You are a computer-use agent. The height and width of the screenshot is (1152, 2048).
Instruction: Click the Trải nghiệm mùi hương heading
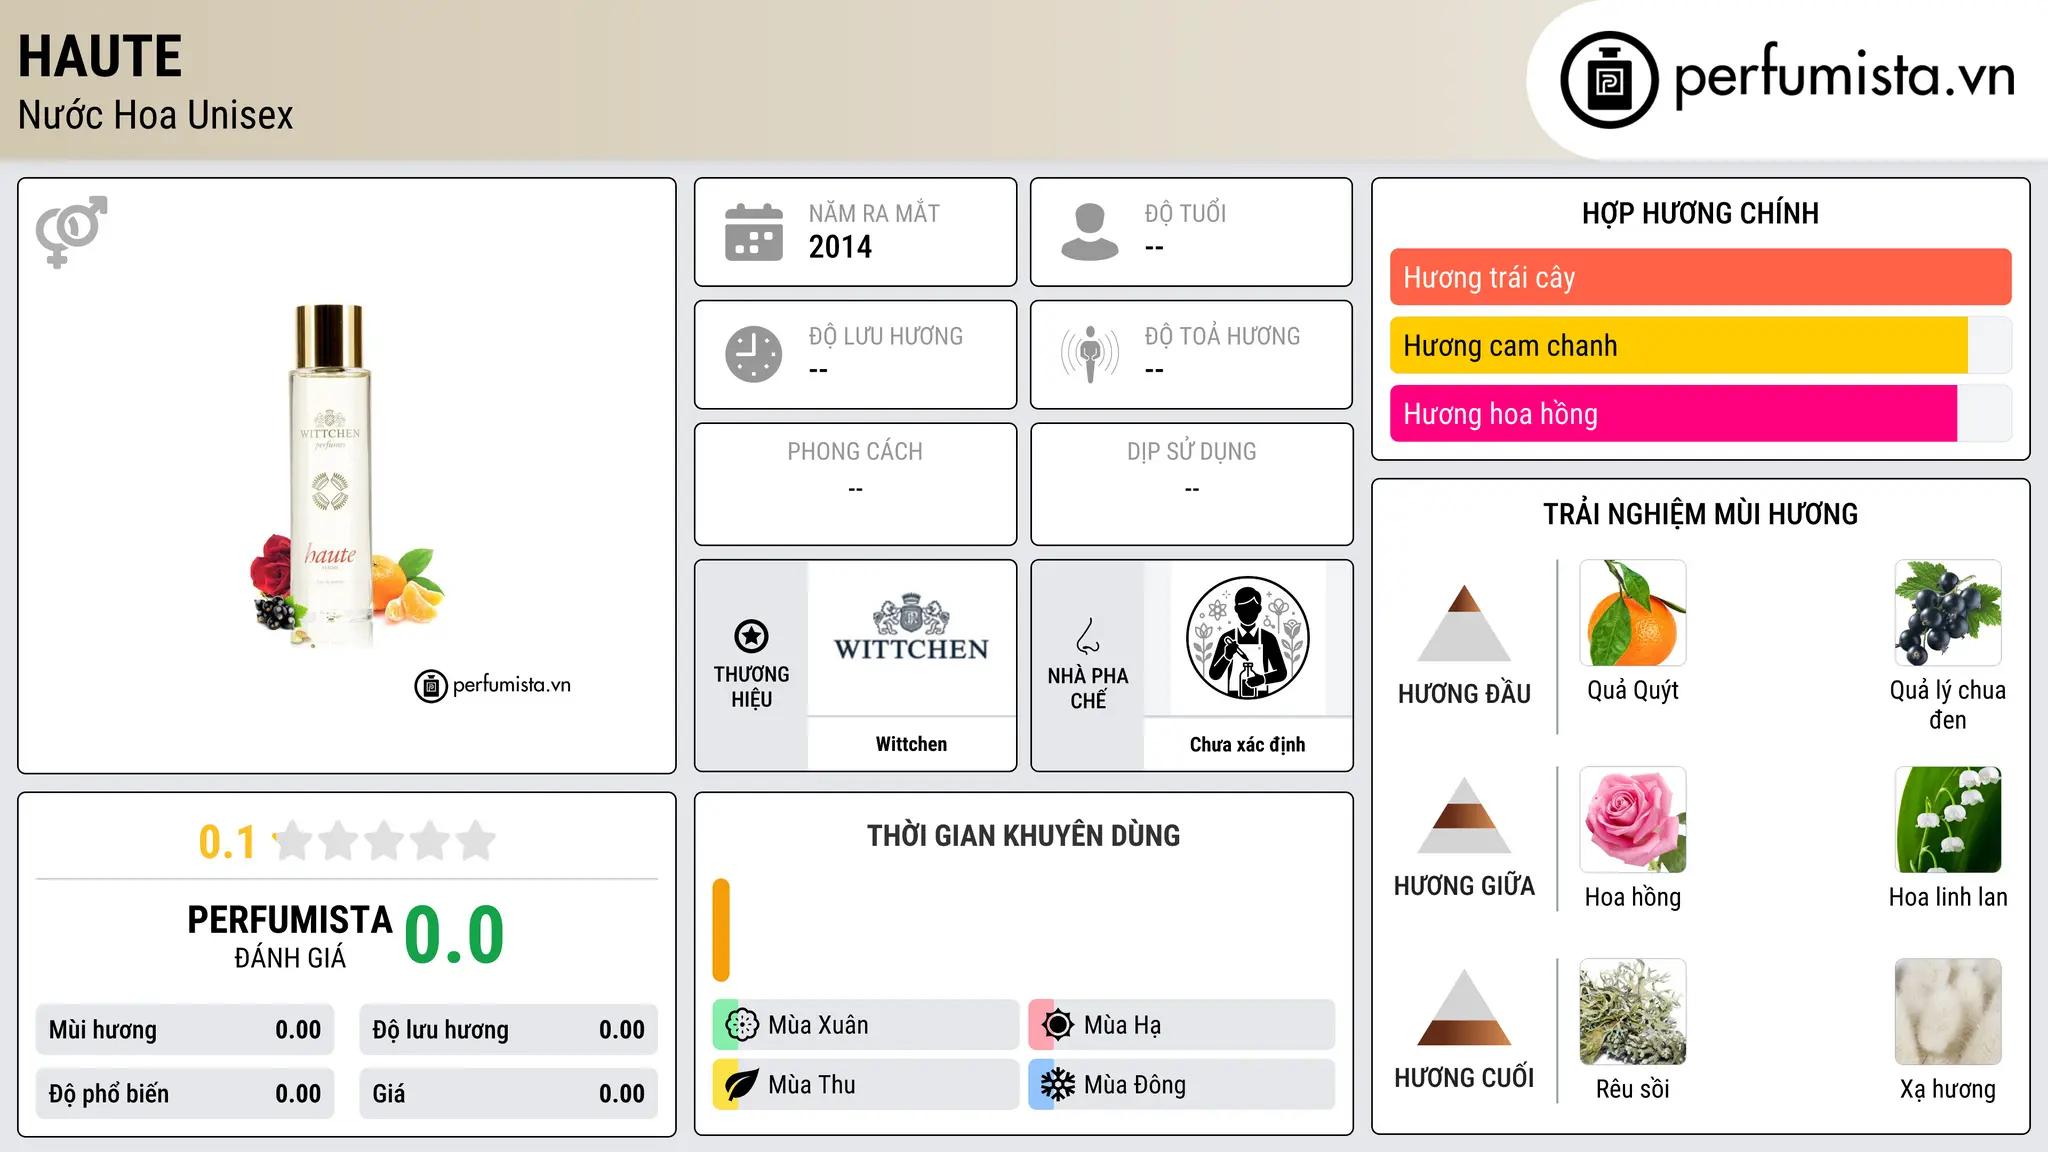tap(1700, 514)
